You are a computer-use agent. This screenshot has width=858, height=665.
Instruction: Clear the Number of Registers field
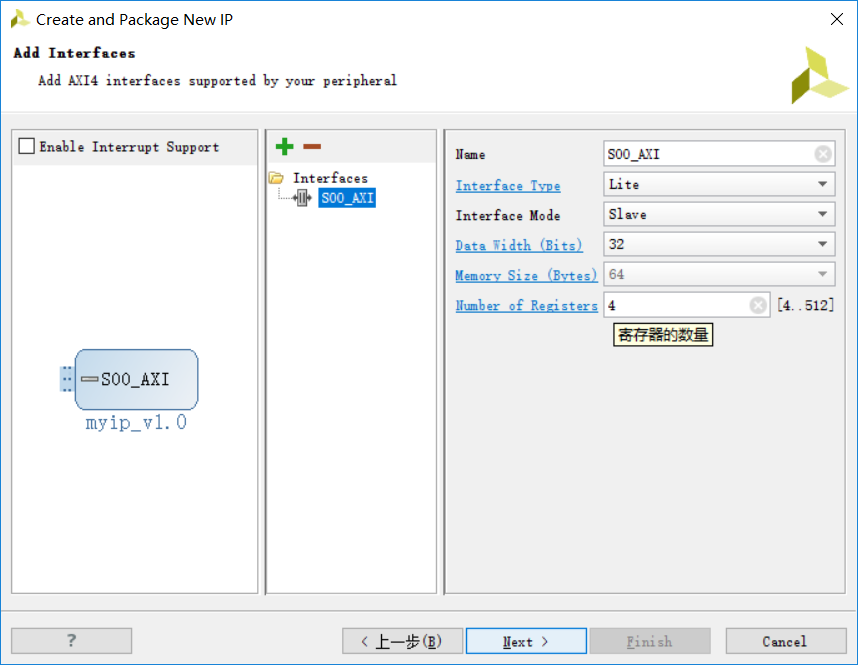(758, 305)
